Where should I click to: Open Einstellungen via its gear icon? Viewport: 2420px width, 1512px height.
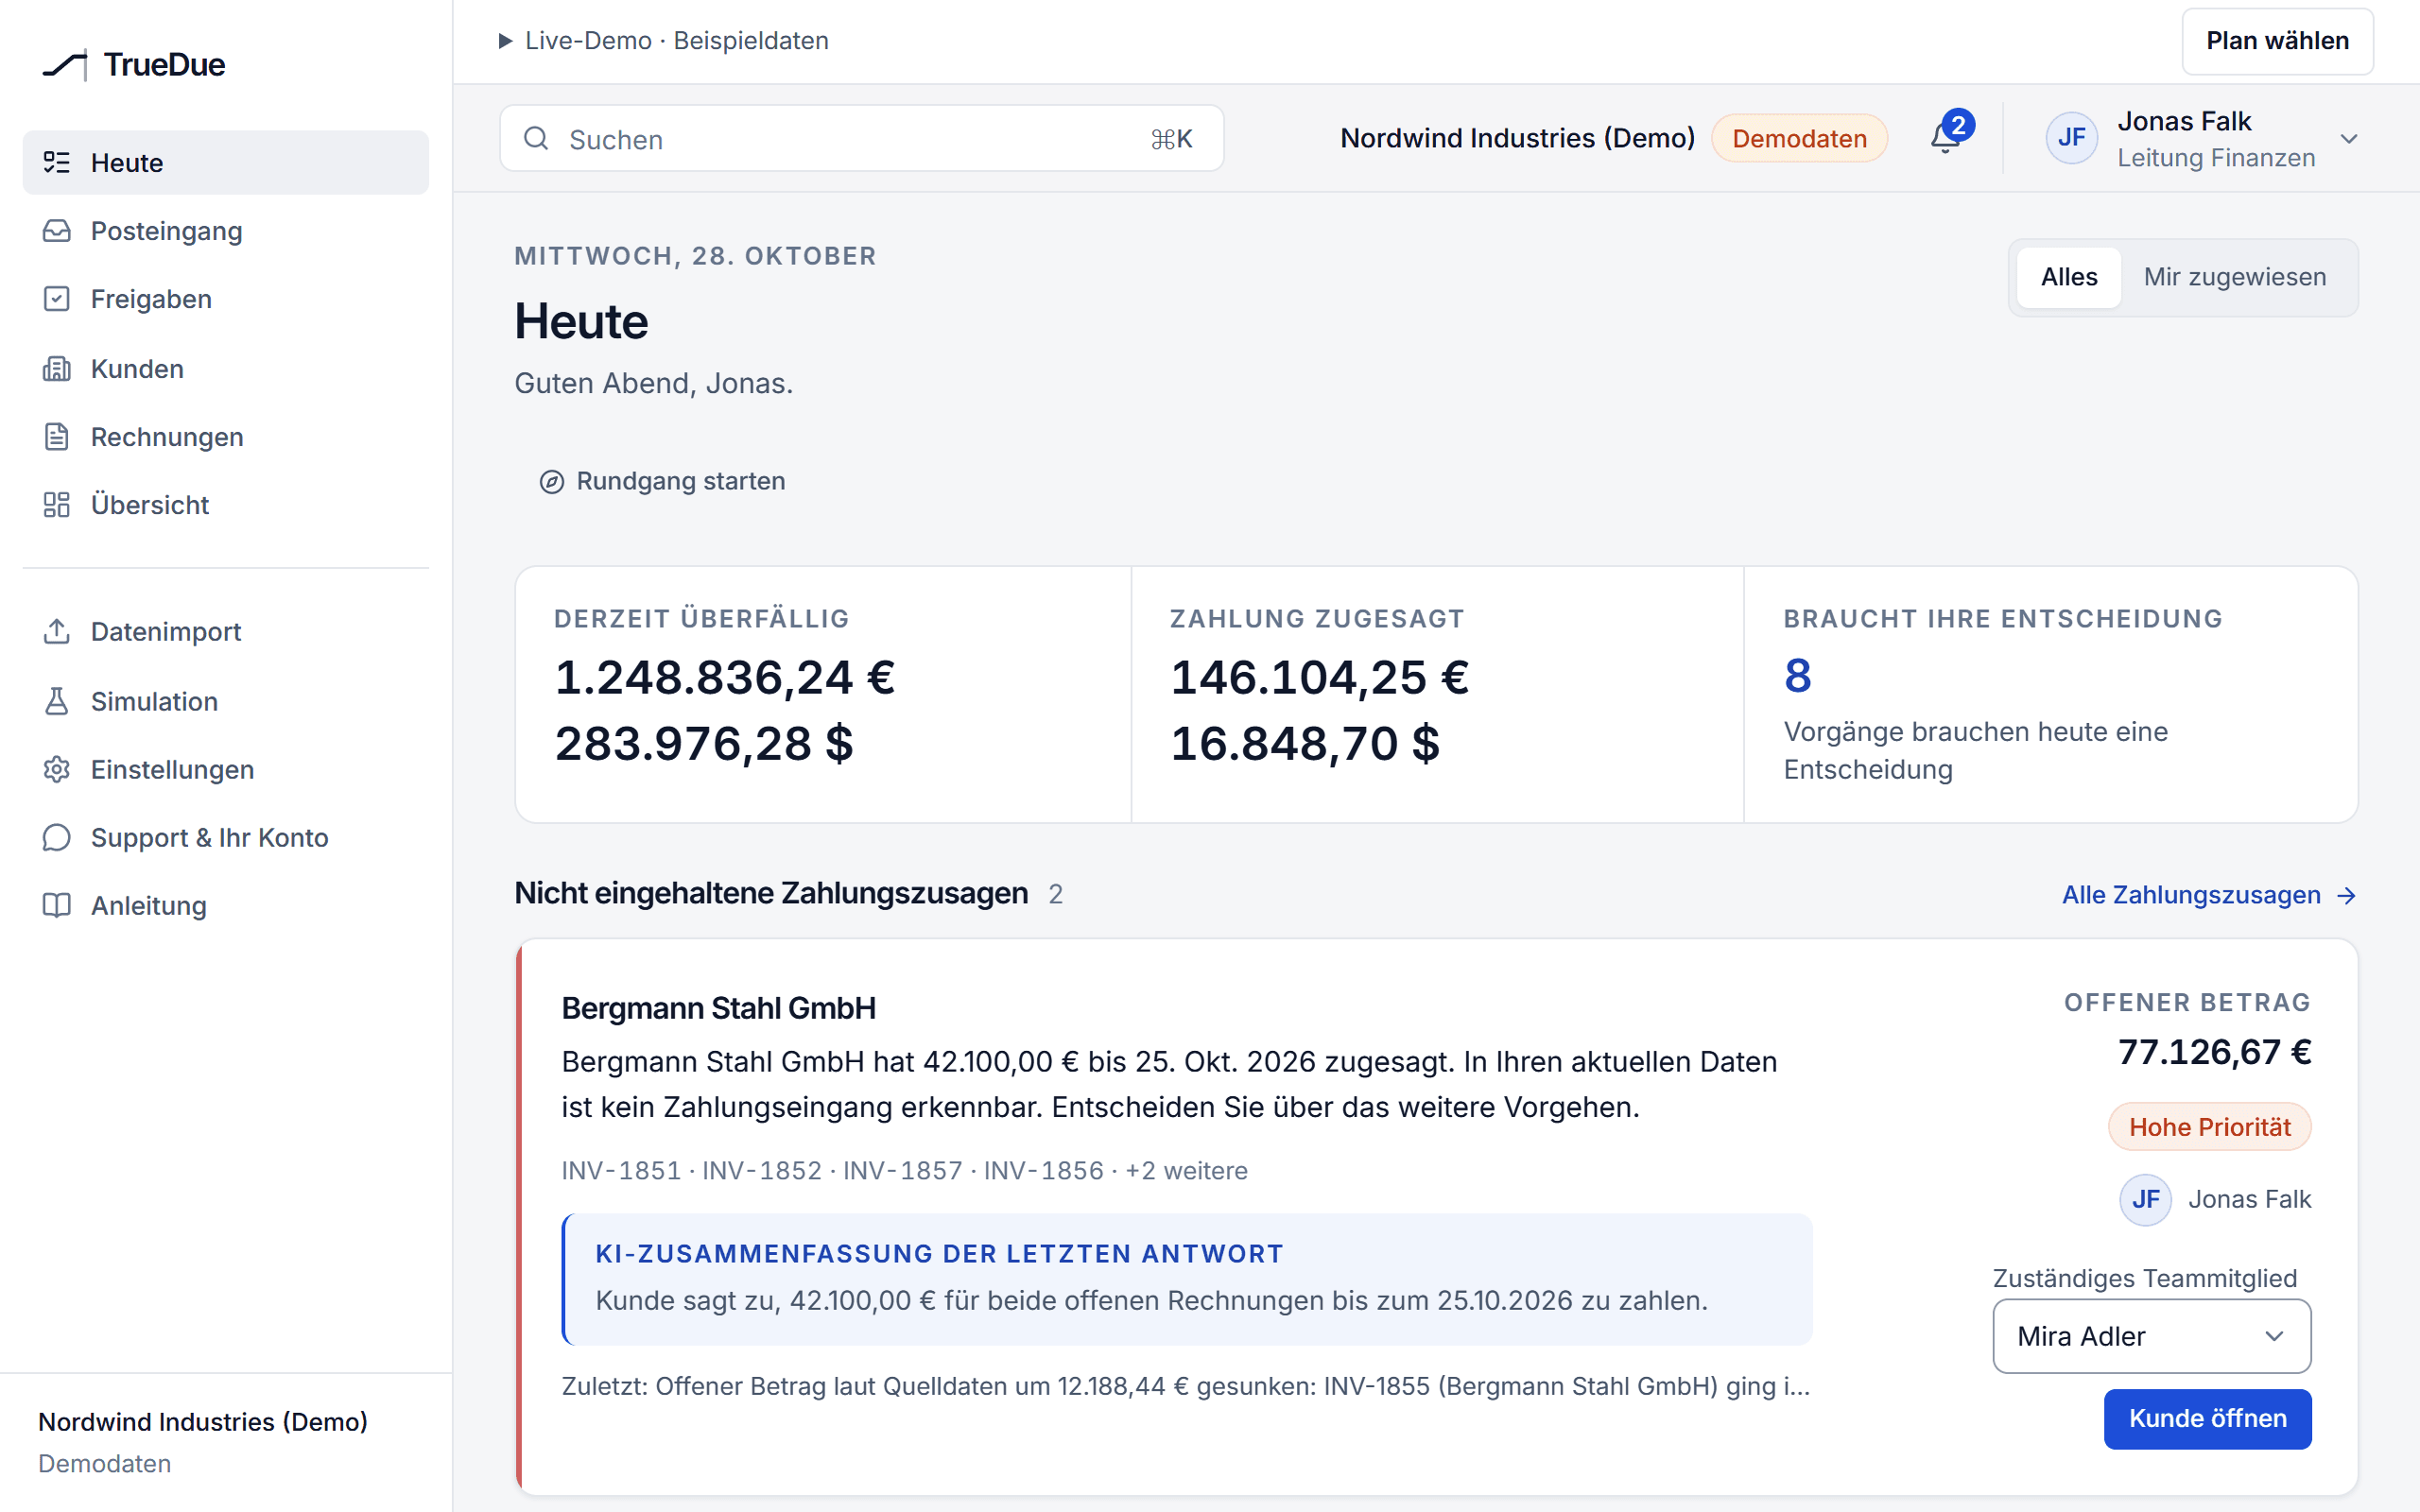[x=57, y=769]
